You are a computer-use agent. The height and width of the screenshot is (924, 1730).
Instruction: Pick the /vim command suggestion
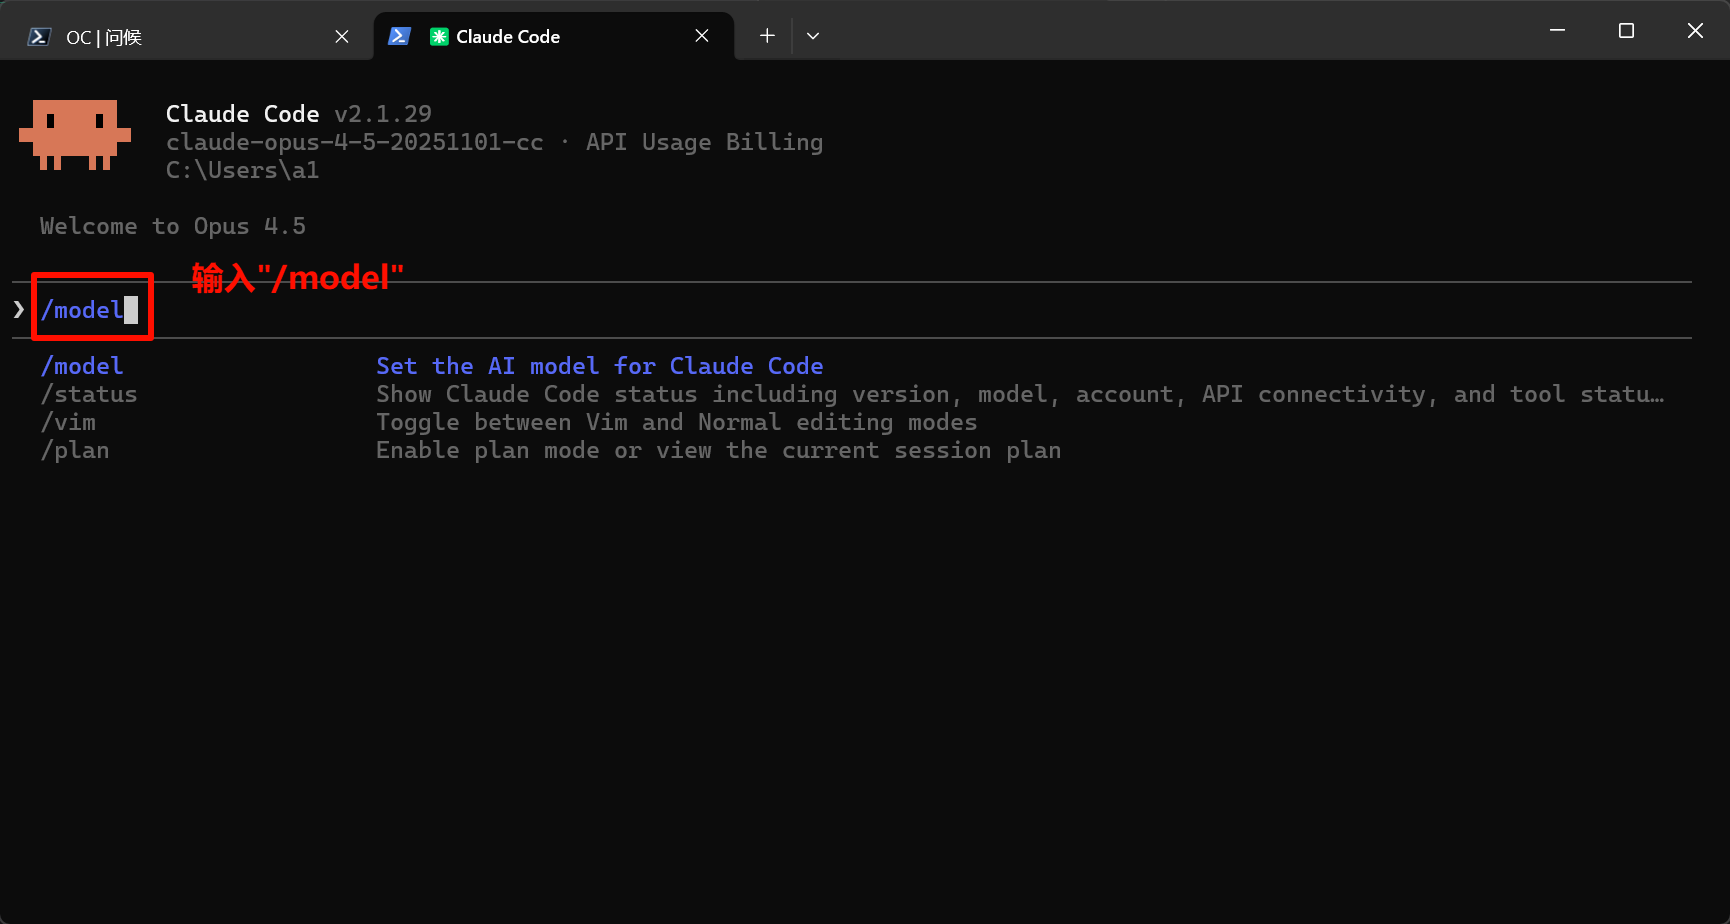pos(68,422)
